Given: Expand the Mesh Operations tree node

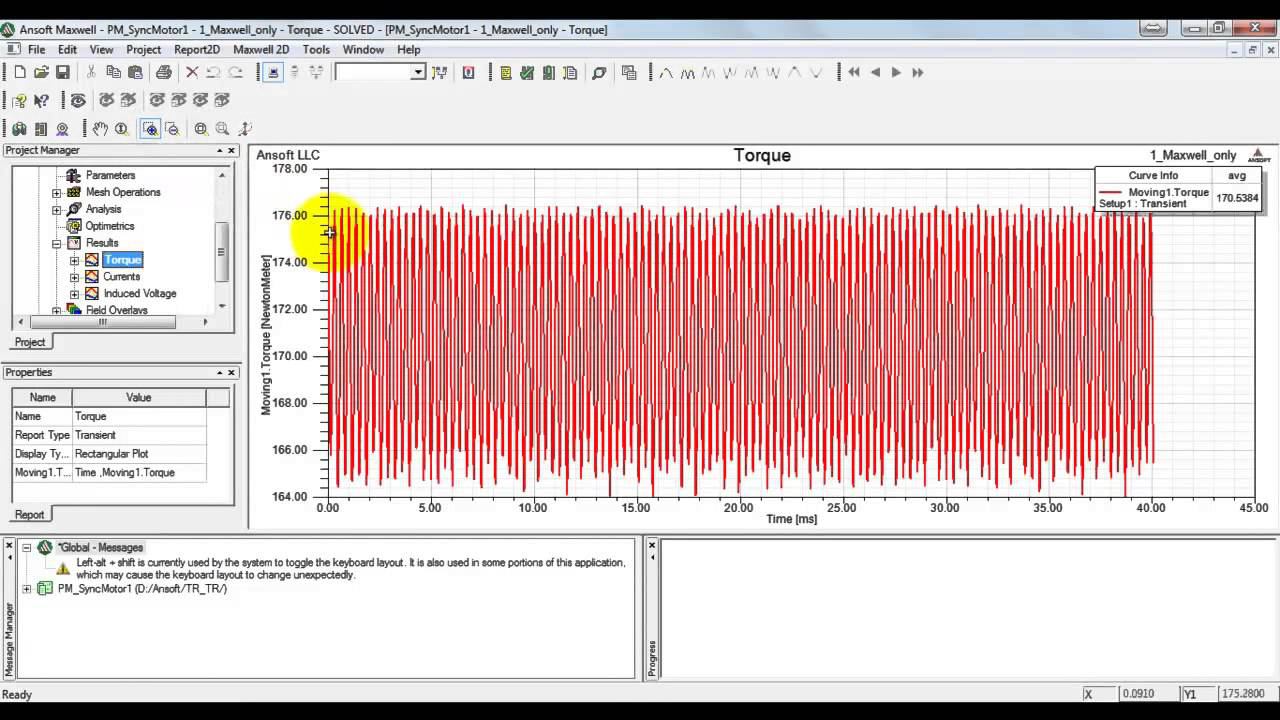Looking at the screenshot, I should click(x=57, y=192).
